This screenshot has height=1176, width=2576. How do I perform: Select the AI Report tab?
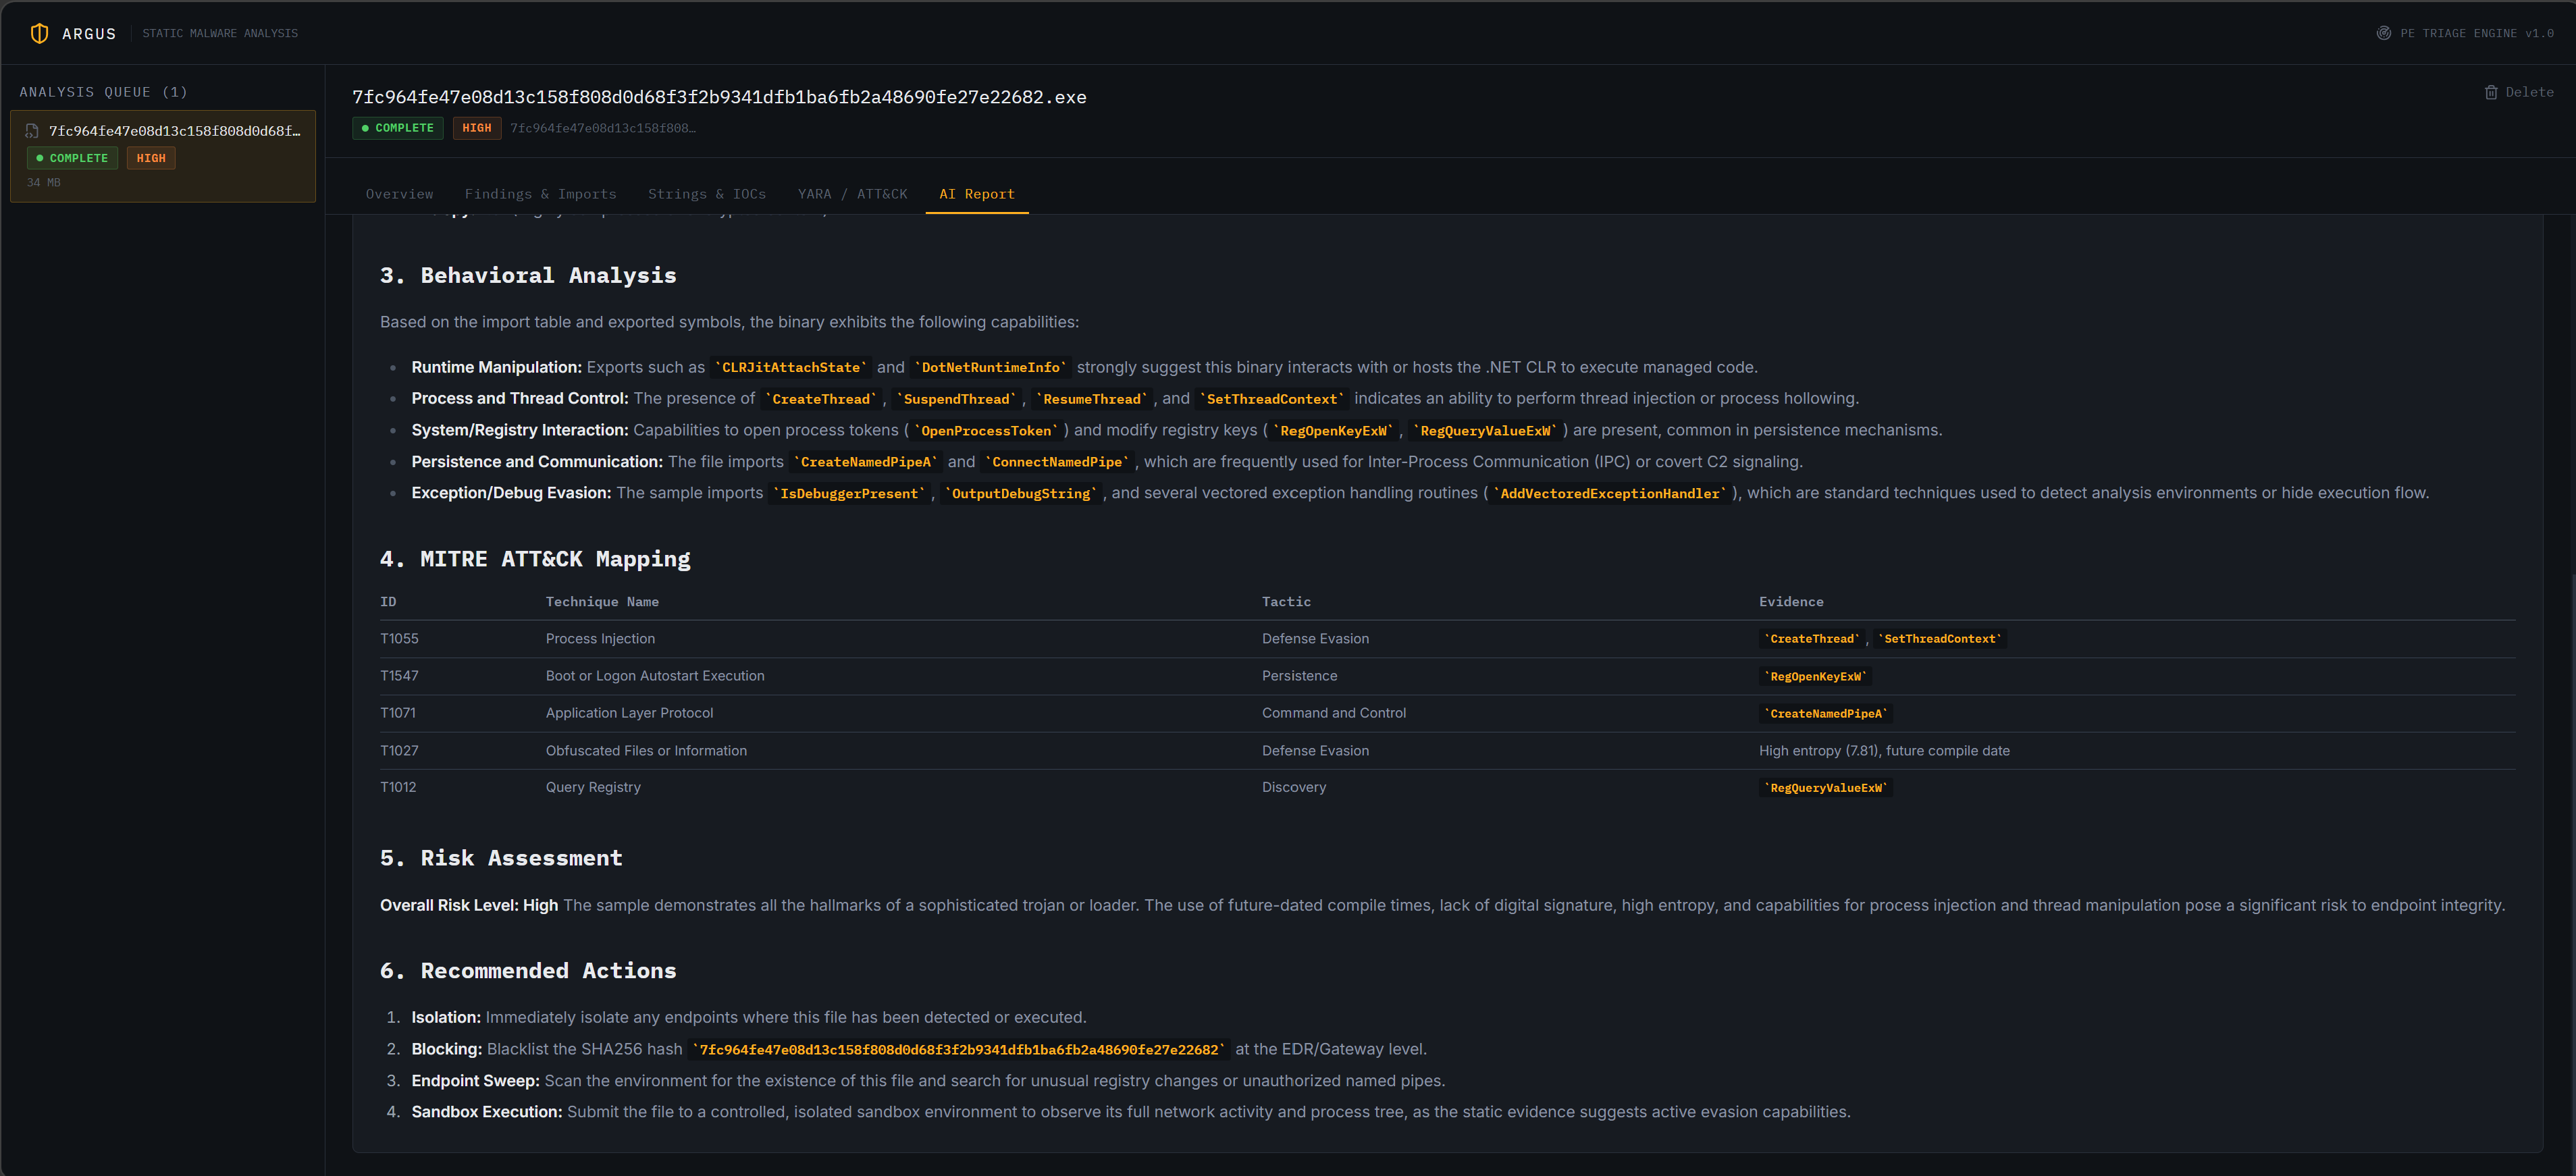click(x=976, y=194)
